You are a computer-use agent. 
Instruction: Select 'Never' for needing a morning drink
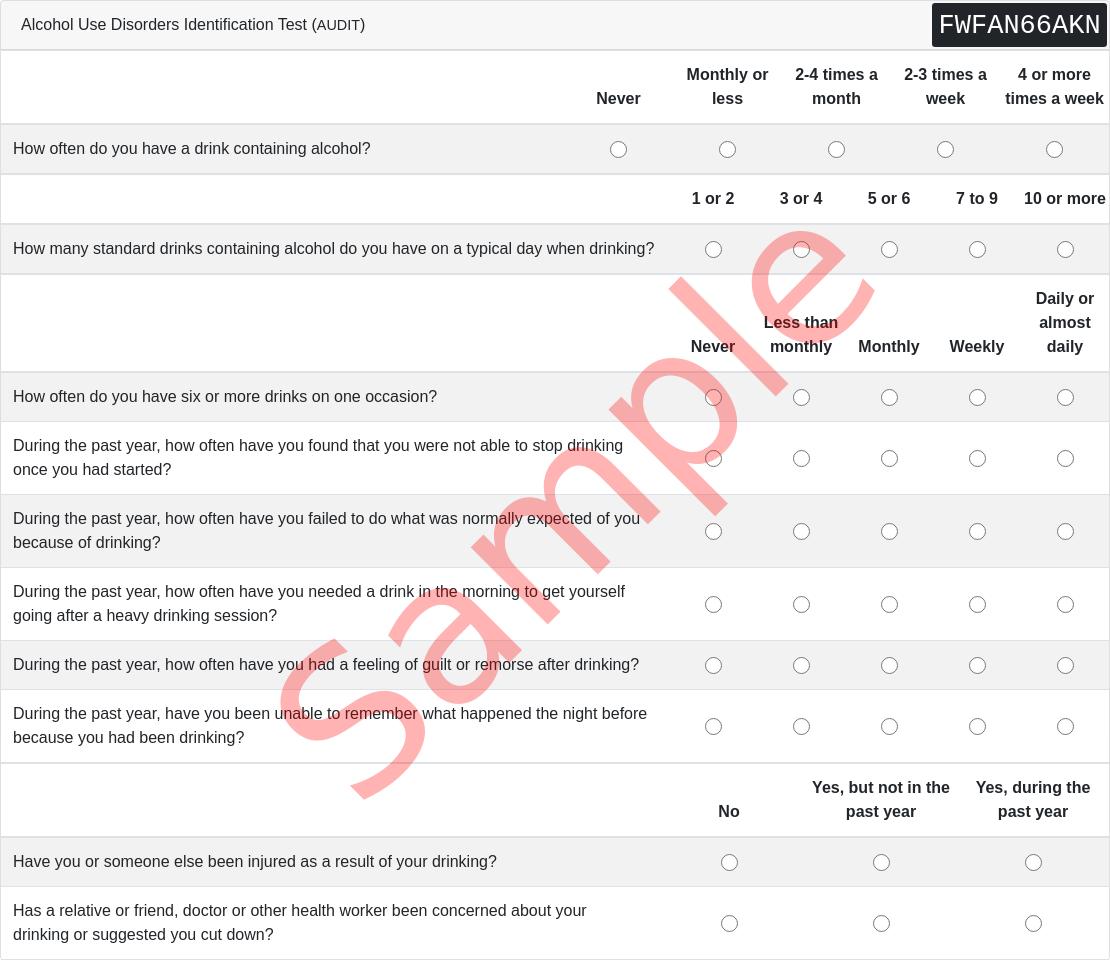(713, 604)
